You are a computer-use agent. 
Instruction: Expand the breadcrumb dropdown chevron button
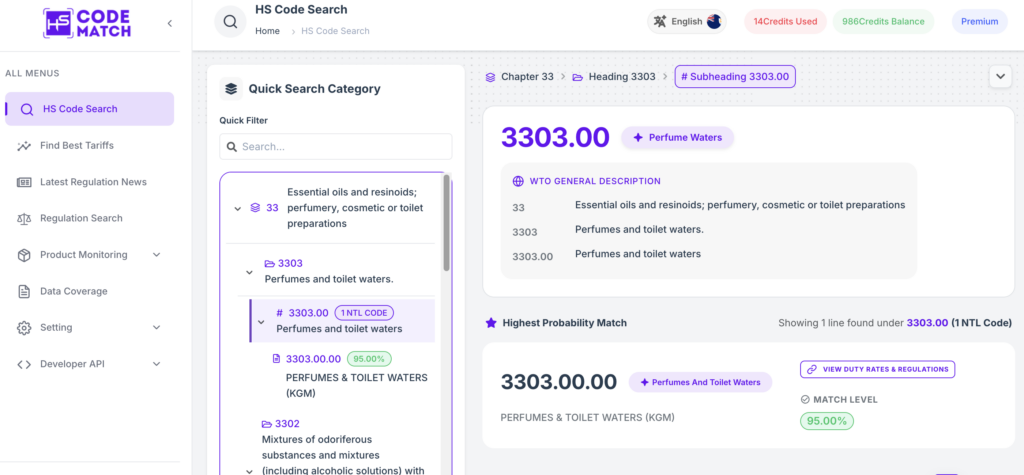(1000, 76)
